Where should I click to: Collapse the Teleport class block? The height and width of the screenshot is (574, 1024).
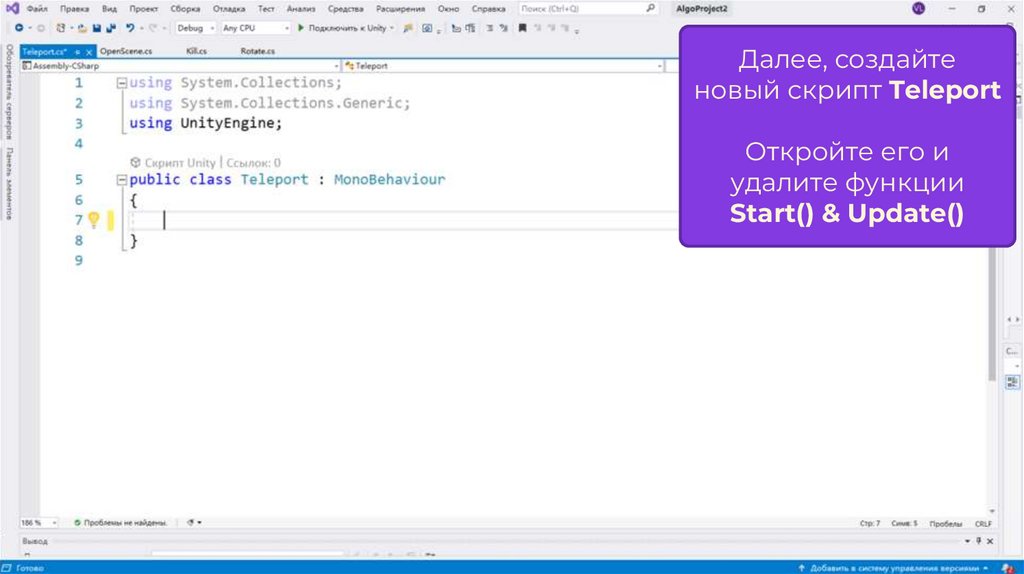point(121,180)
